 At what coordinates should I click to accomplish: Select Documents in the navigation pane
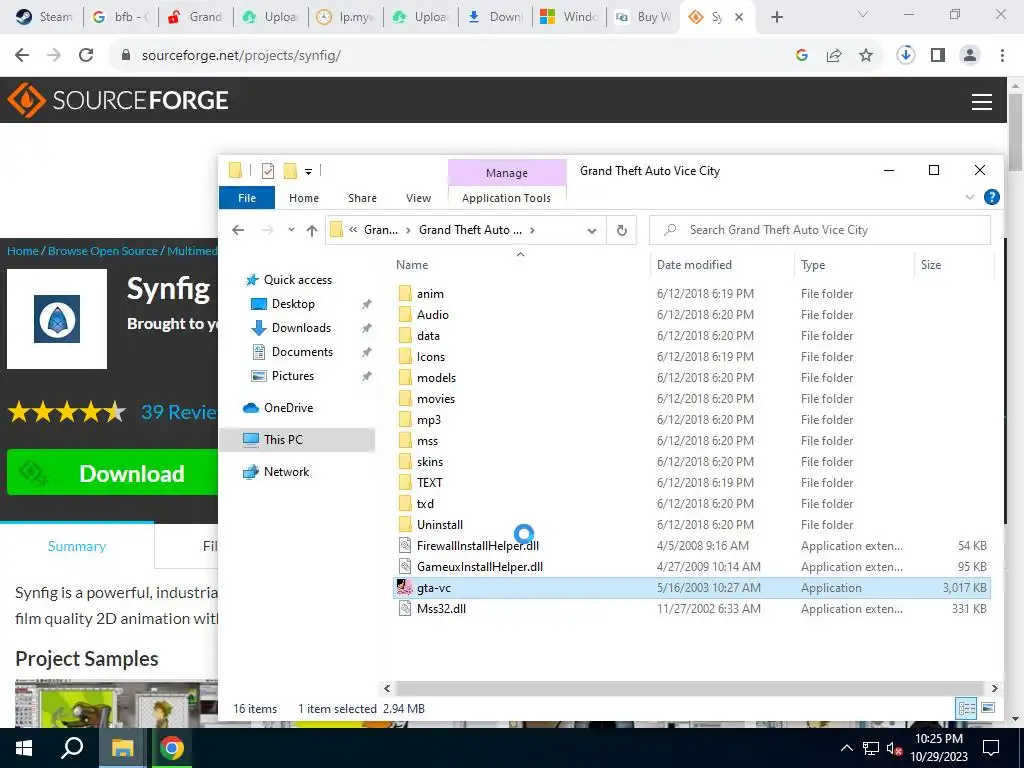click(302, 352)
